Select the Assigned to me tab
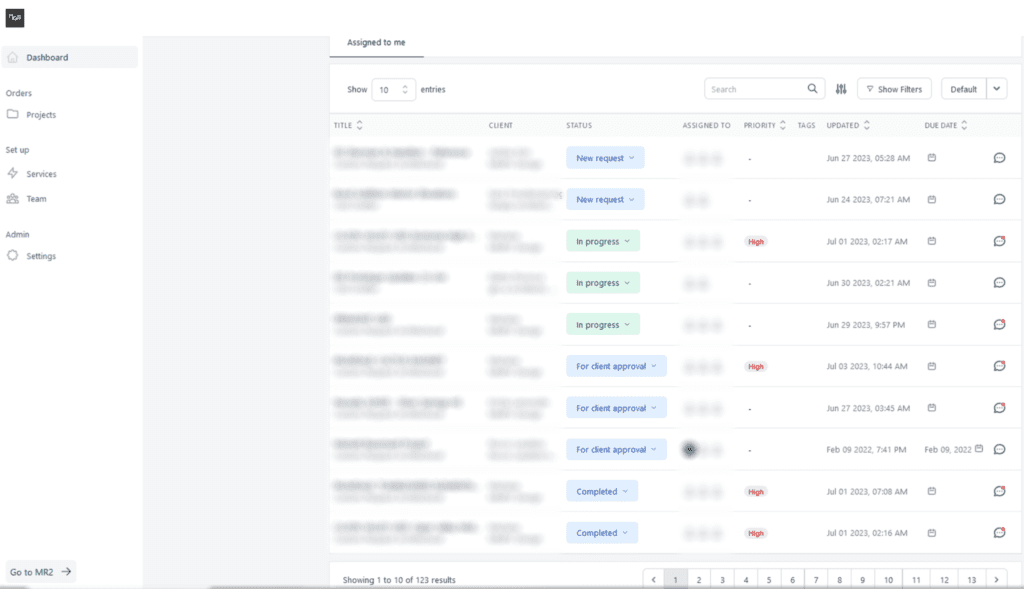This screenshot has height=589, width=1024. pyautogui.click(x=376, y=43)
